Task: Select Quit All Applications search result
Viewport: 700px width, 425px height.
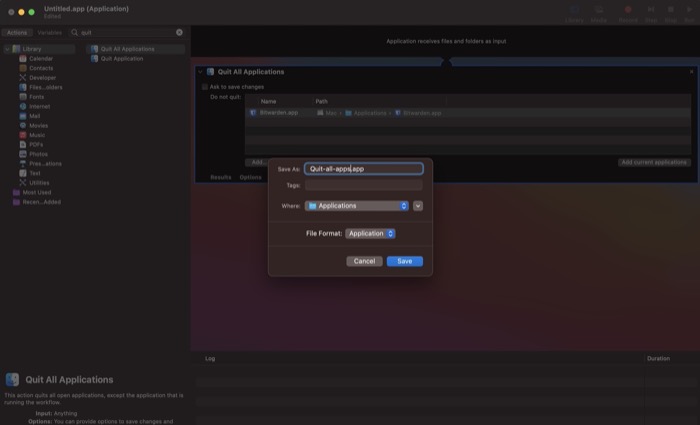Action: pyautogui.click(x=135, y=49)
